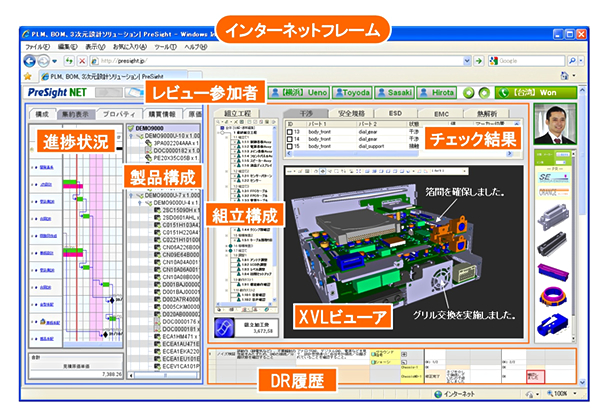Select the blue clip part thumbnail
The height and width of the screenshot is (416, 608).
553,325
